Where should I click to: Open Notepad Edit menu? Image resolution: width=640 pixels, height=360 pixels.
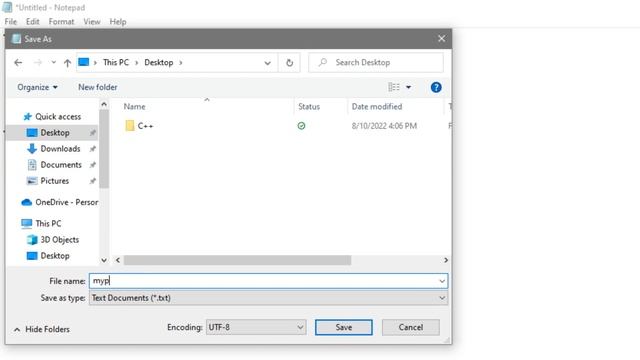pyautogui.click(x=32, y=22)
